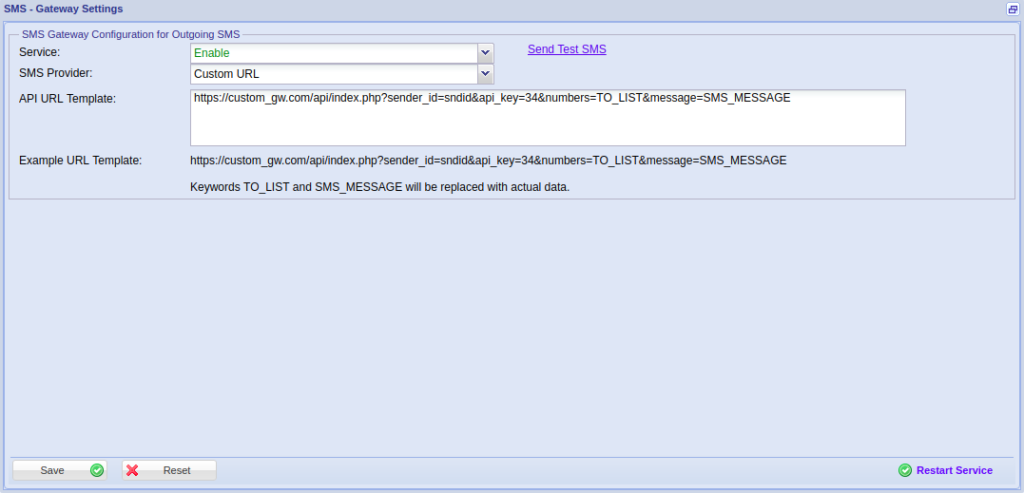Image resolution: width=1024 pixels, height=493 pixels.
Task: Click the green checkmark icon on Save
Action: (x=97, y=470)
